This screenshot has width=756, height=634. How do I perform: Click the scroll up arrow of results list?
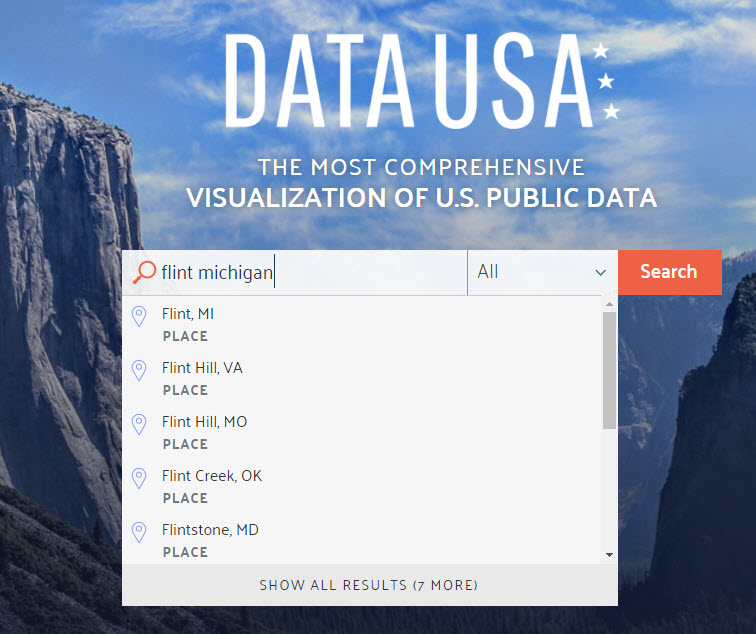609,304
